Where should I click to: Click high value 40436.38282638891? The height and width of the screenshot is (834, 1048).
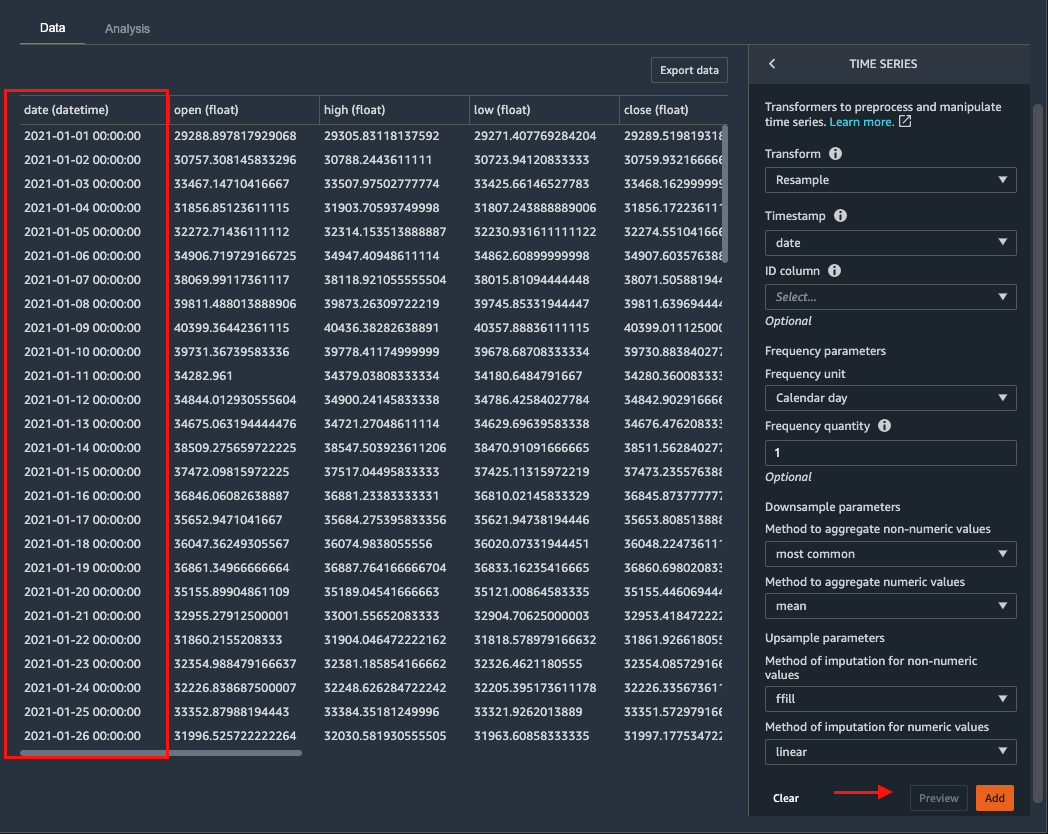[382, 327]
